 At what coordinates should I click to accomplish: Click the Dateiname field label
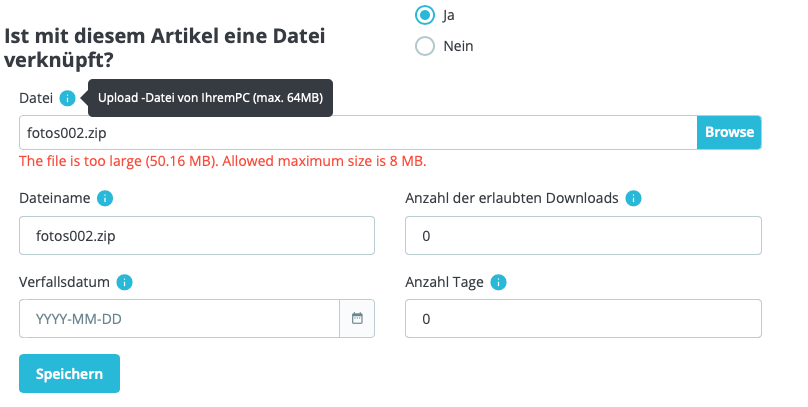55,198
